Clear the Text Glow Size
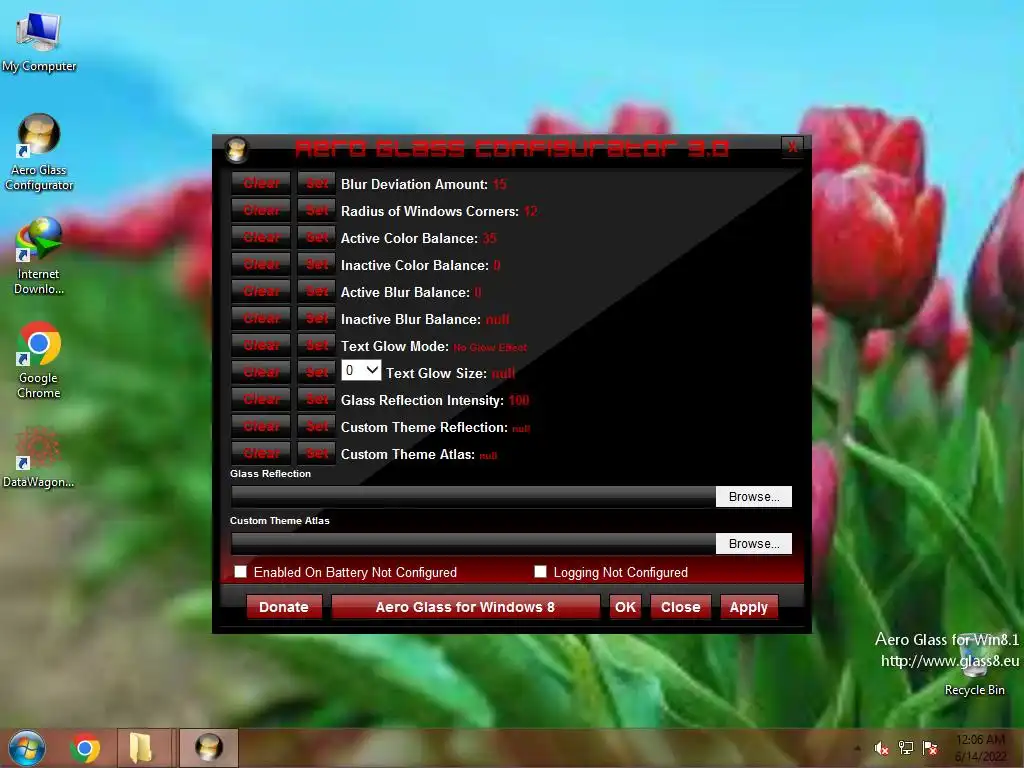This screenshot has height=768, width=1024. [261, 372]
